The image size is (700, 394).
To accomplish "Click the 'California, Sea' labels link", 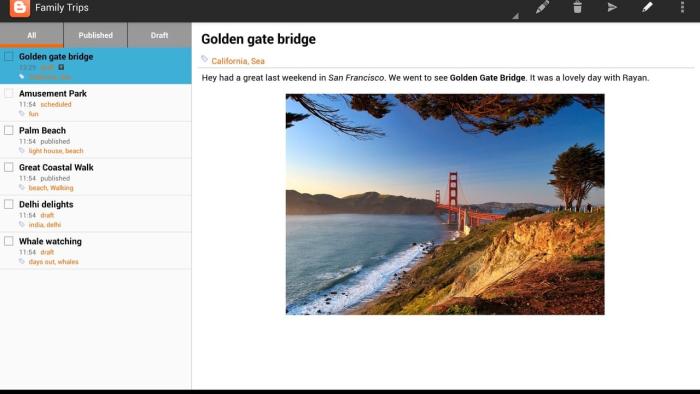I will point(238,61).
